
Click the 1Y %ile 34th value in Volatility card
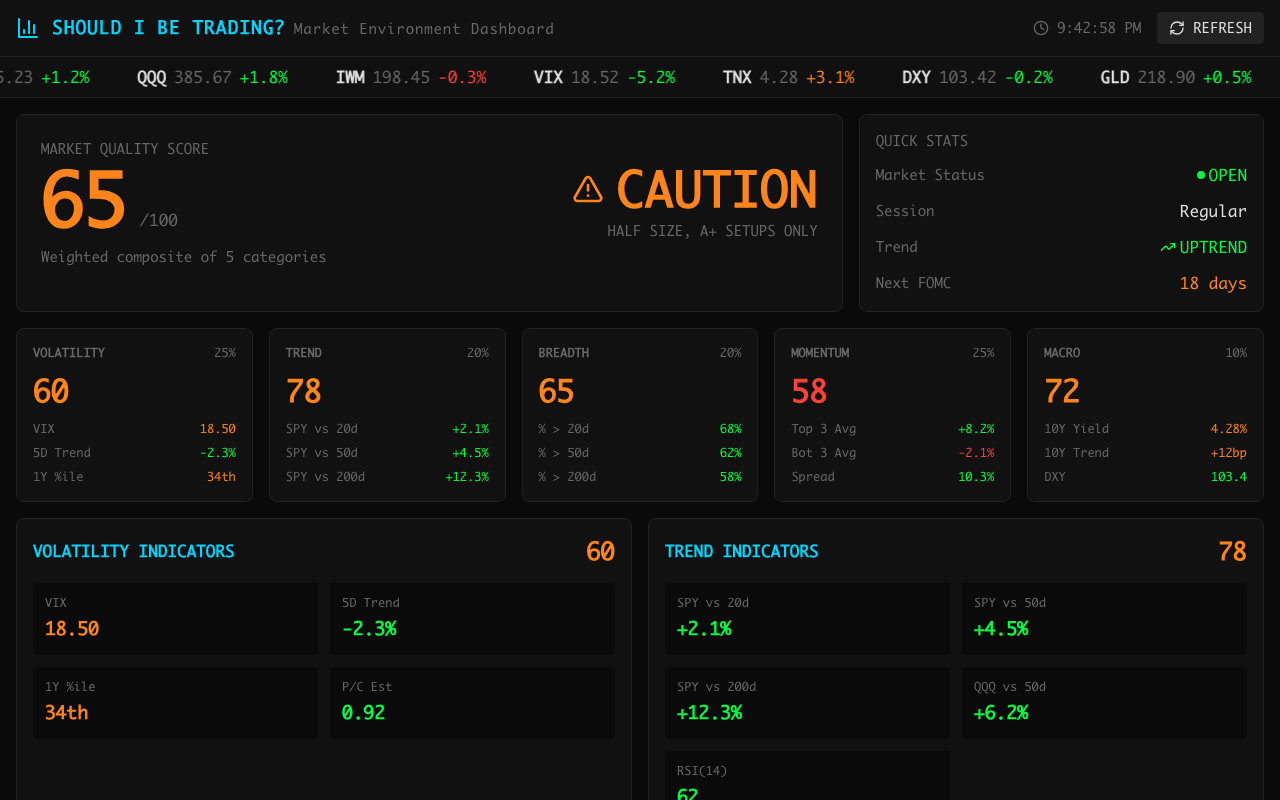point(221,477)
